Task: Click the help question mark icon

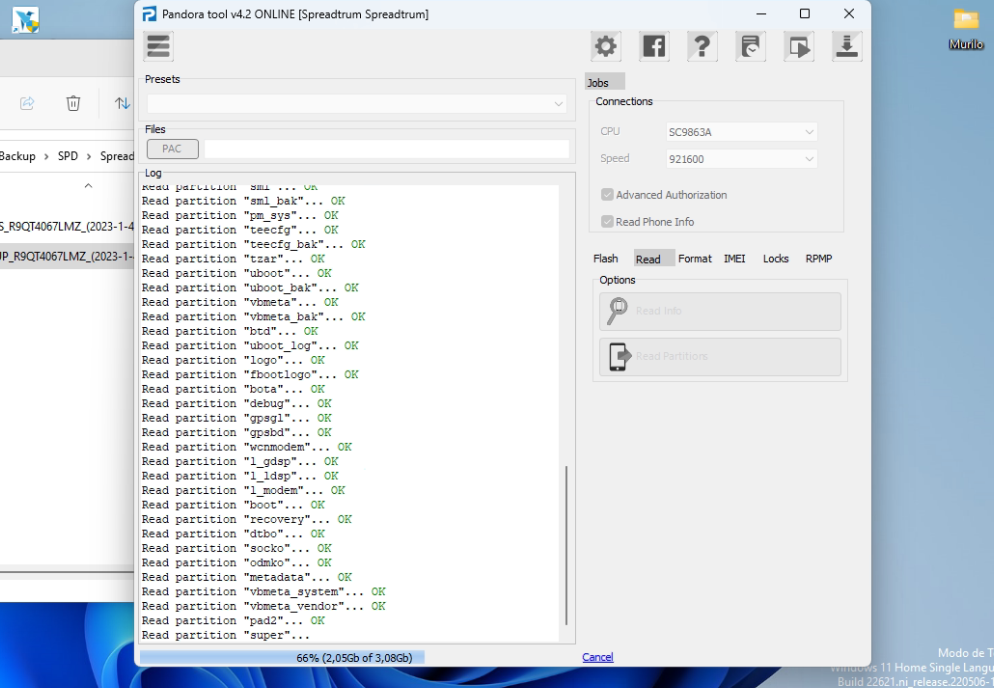Action: 702,46
